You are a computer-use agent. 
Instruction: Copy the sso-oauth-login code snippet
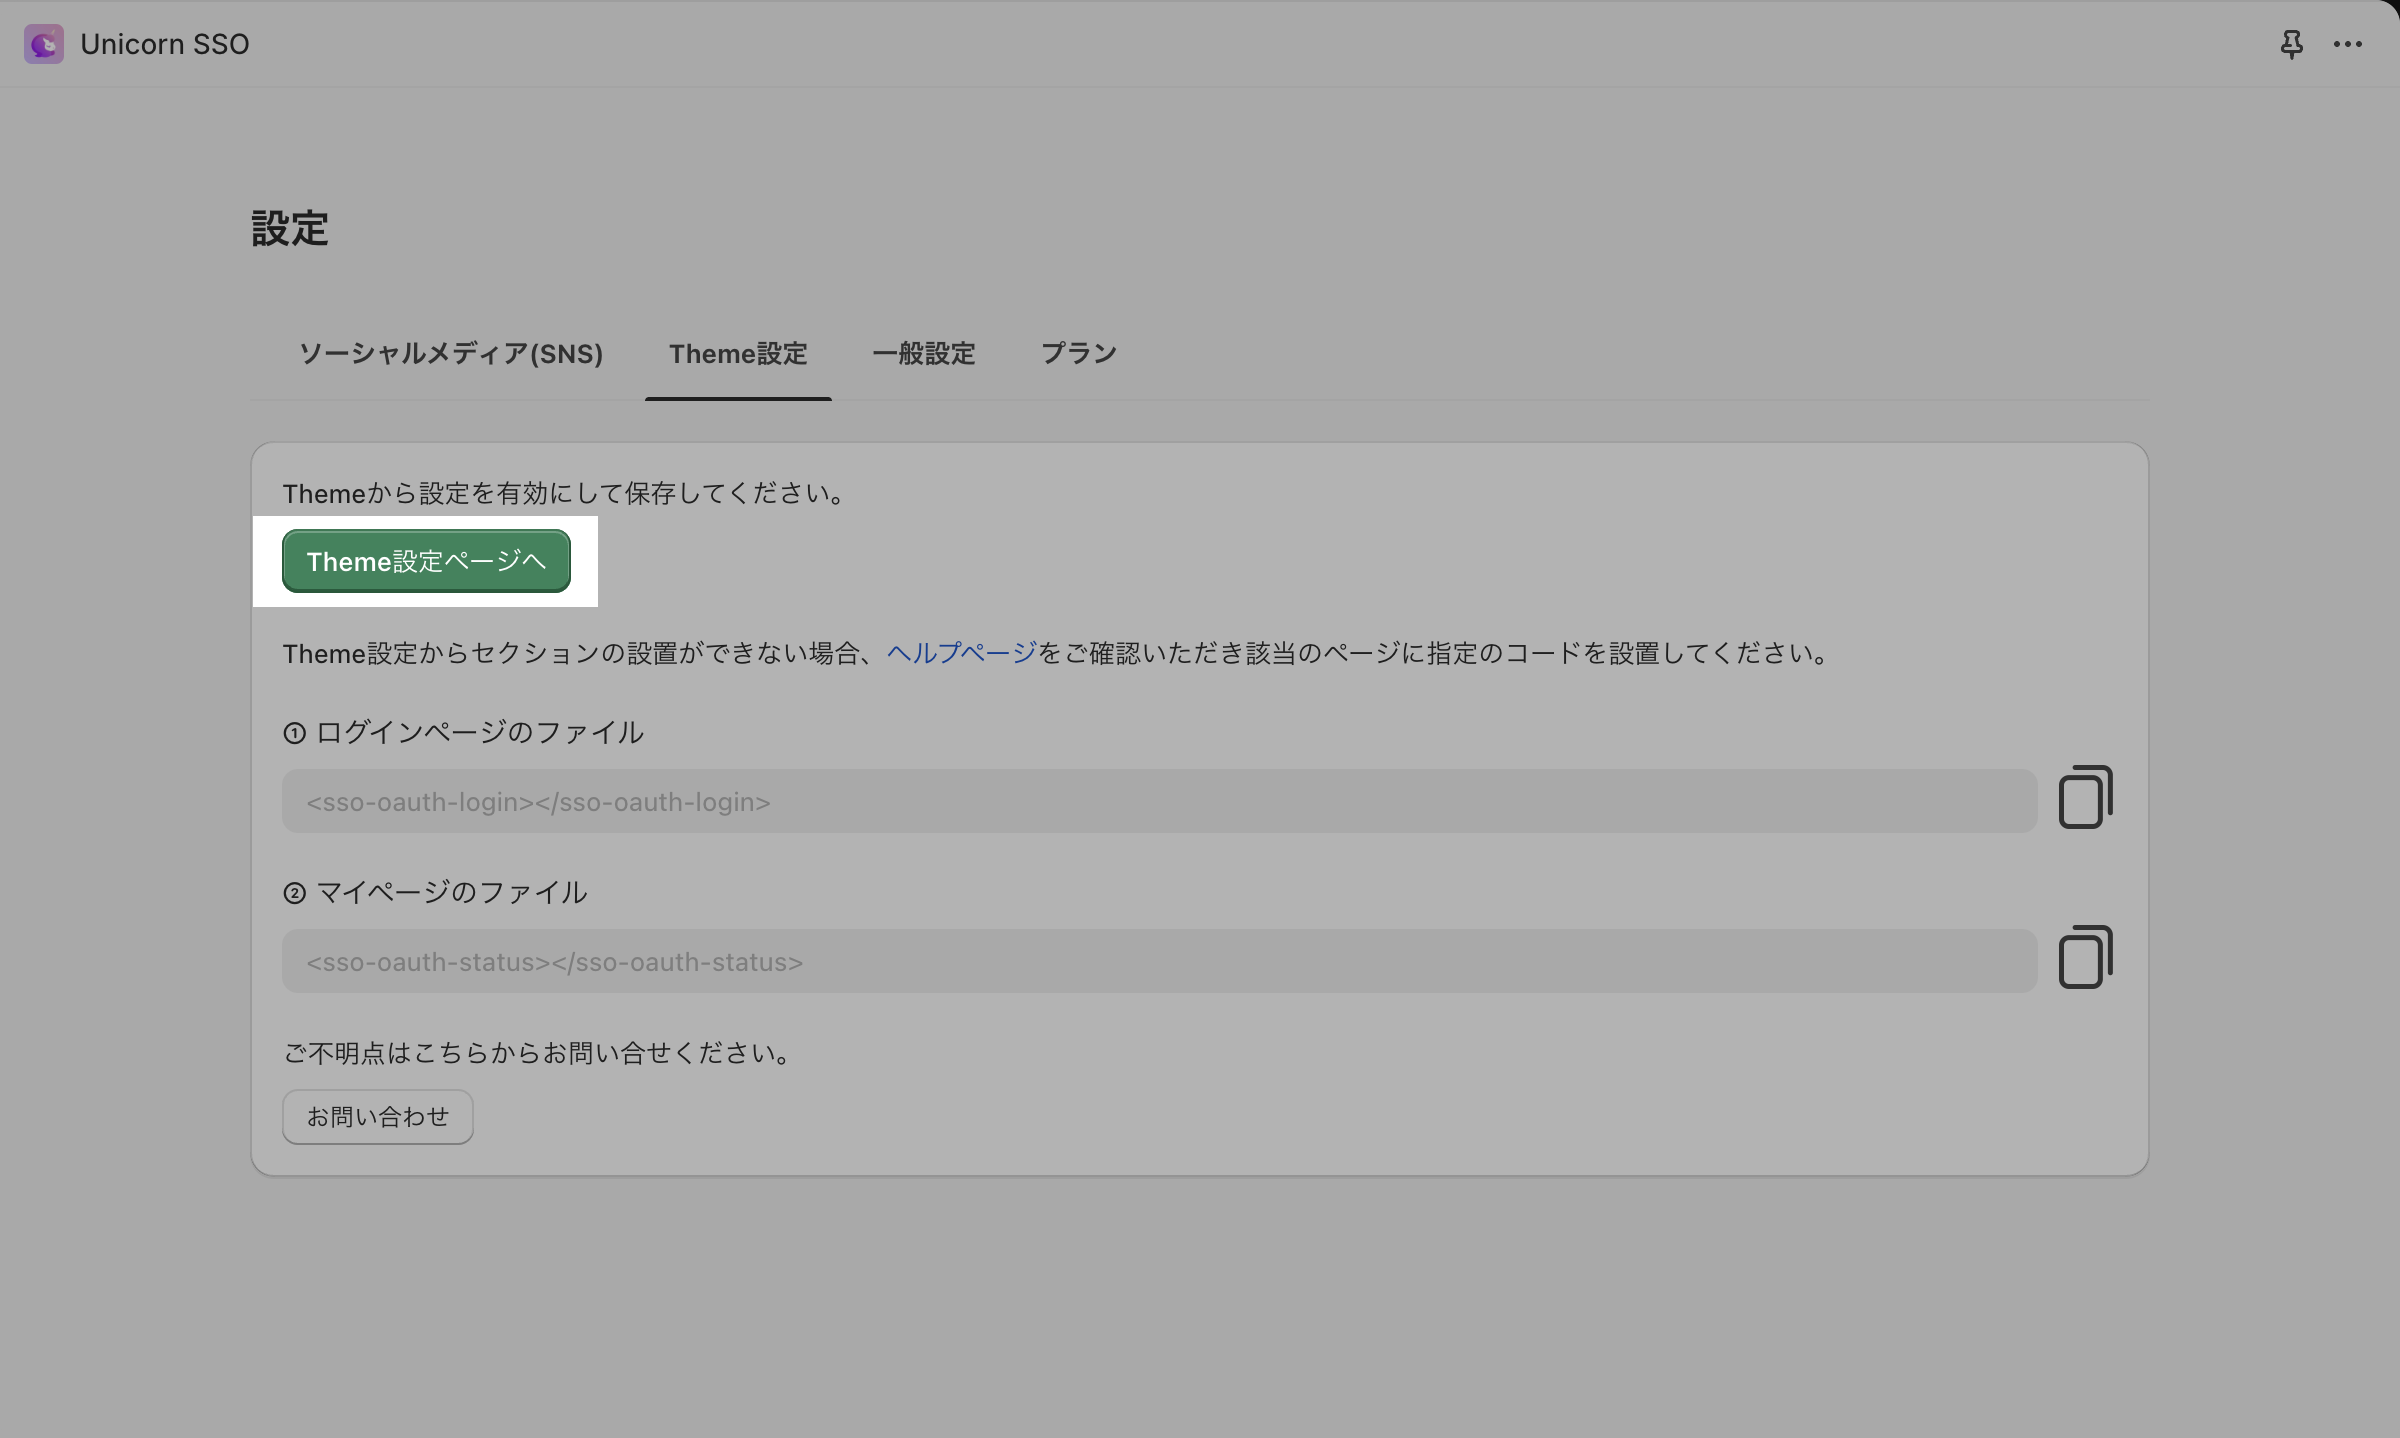[x=2085, y=798]
